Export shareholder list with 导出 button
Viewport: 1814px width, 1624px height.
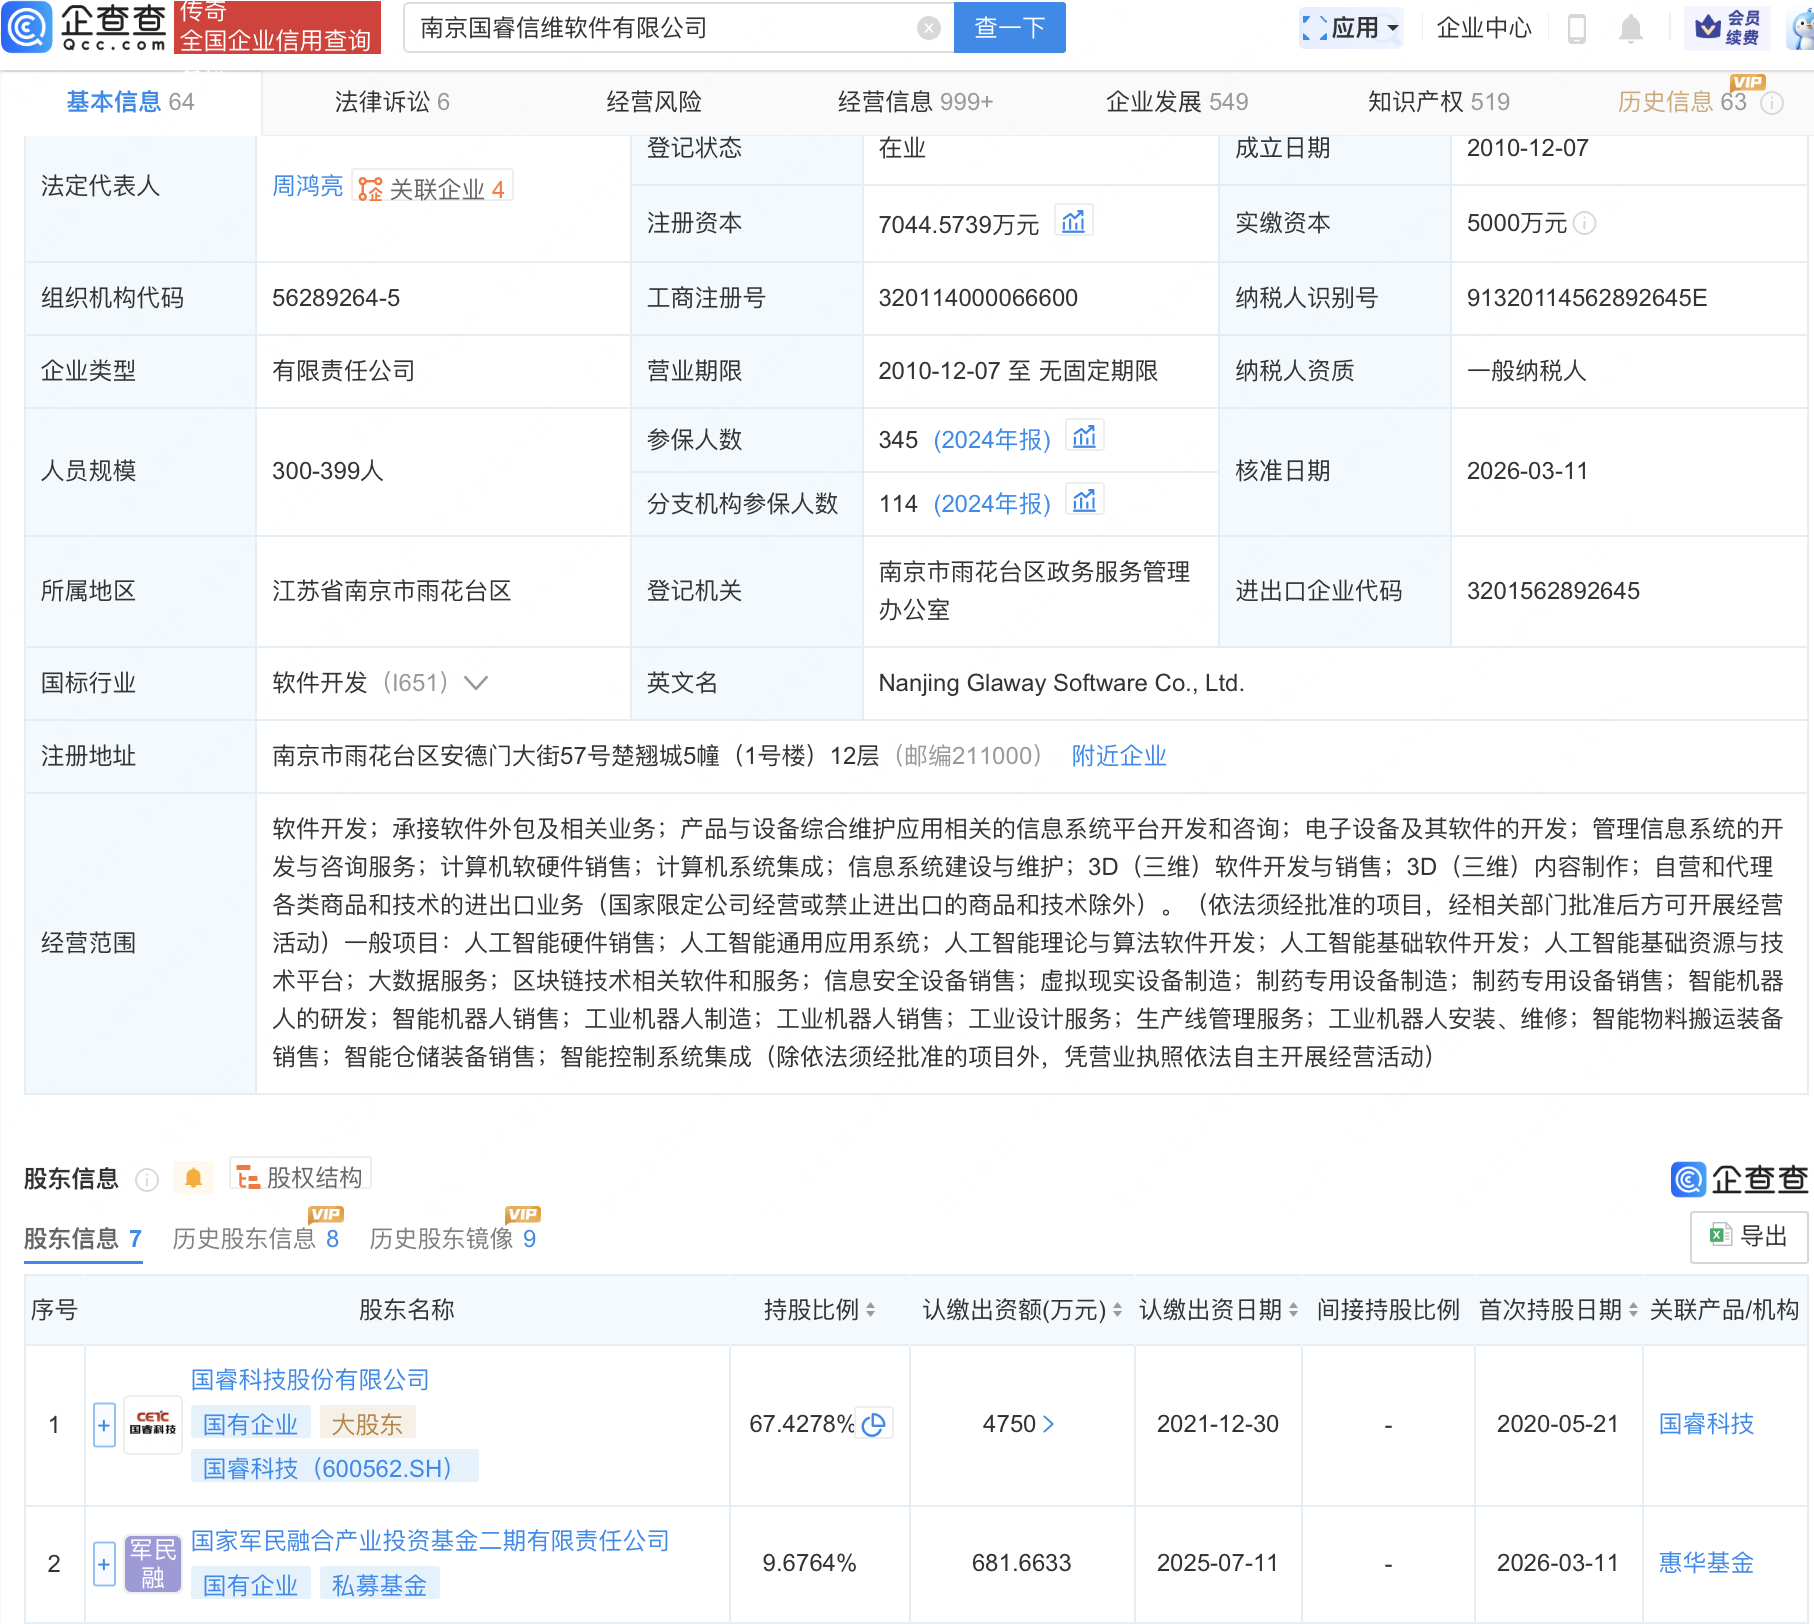pos(1748,1236)
